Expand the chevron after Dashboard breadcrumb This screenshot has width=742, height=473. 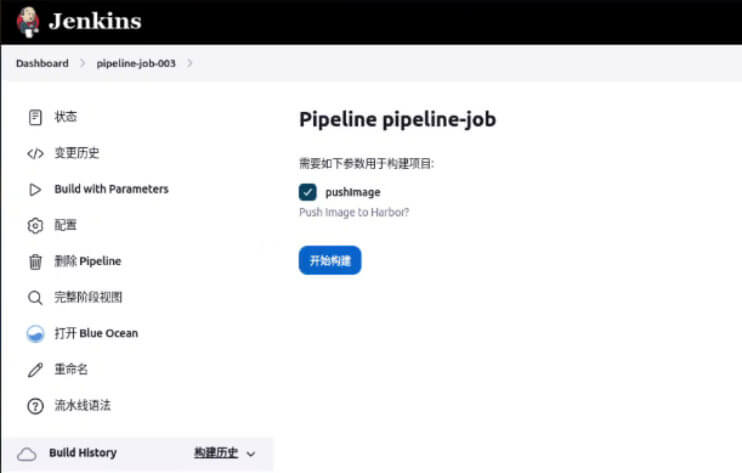[83, 63]
